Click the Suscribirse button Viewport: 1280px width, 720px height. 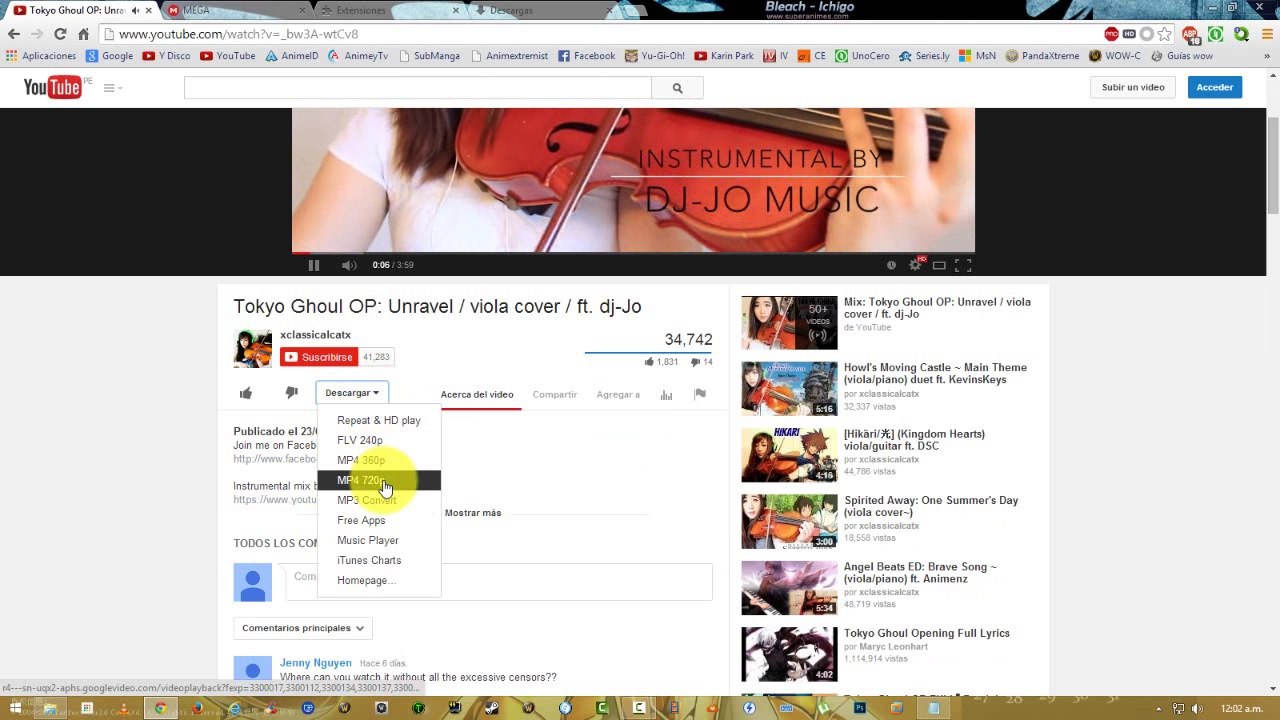[x=317, y=357]
